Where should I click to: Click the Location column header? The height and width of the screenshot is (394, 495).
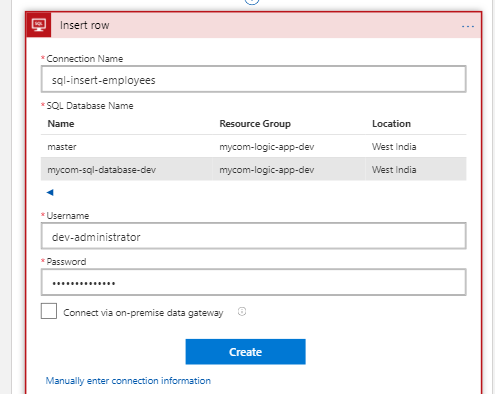pos(391,124)
